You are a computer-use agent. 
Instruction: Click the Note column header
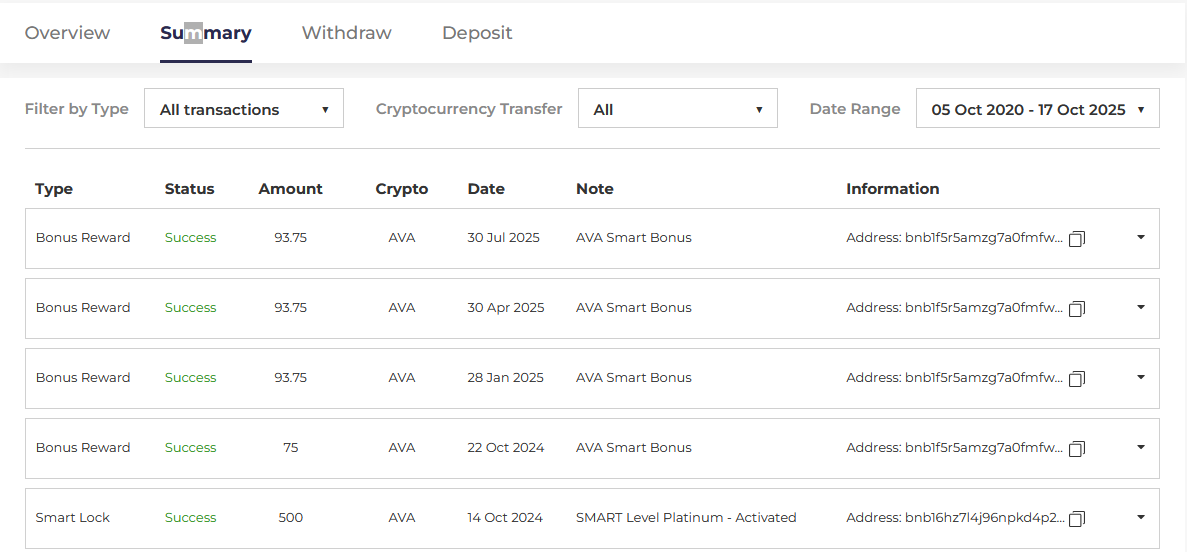[595, 189]
